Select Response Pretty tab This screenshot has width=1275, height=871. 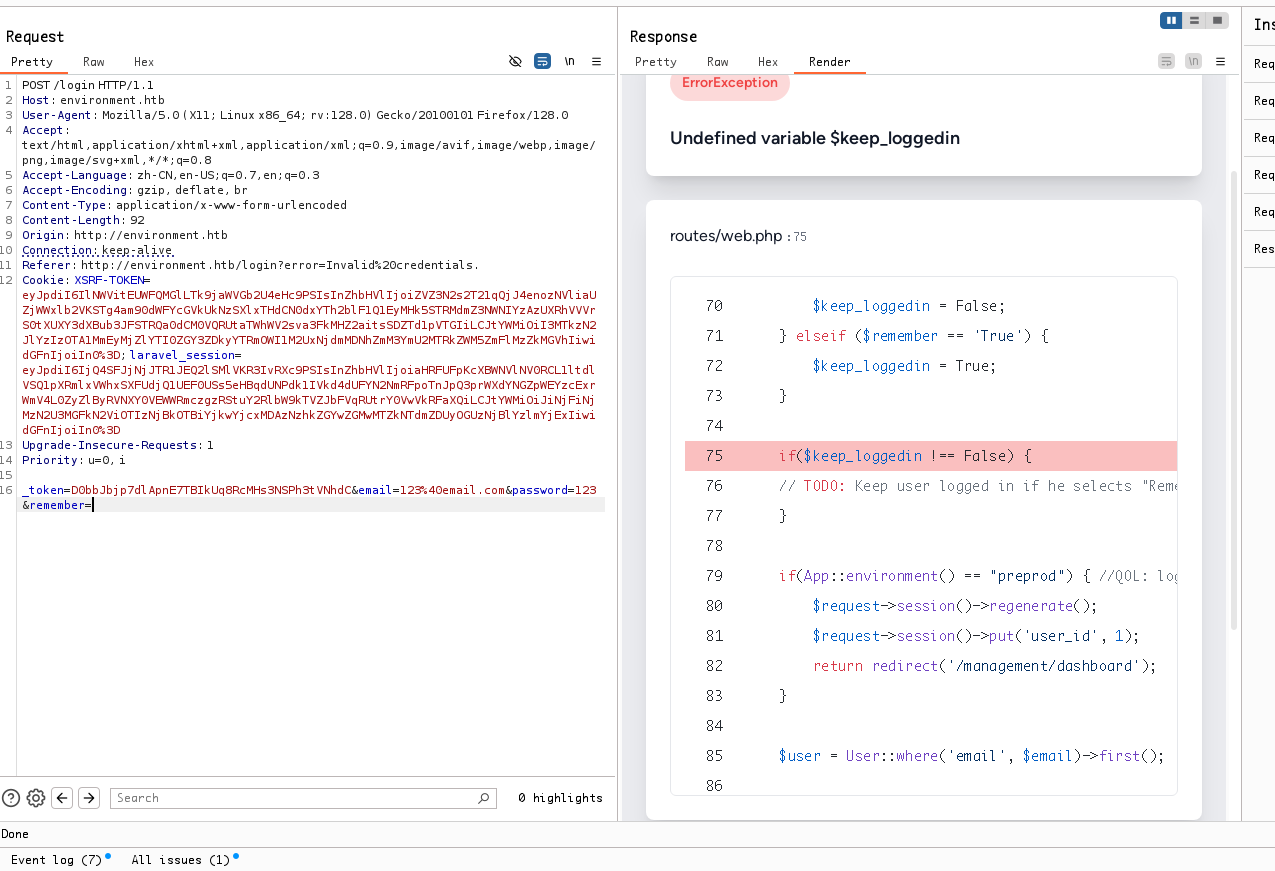[x=656, y=62]
